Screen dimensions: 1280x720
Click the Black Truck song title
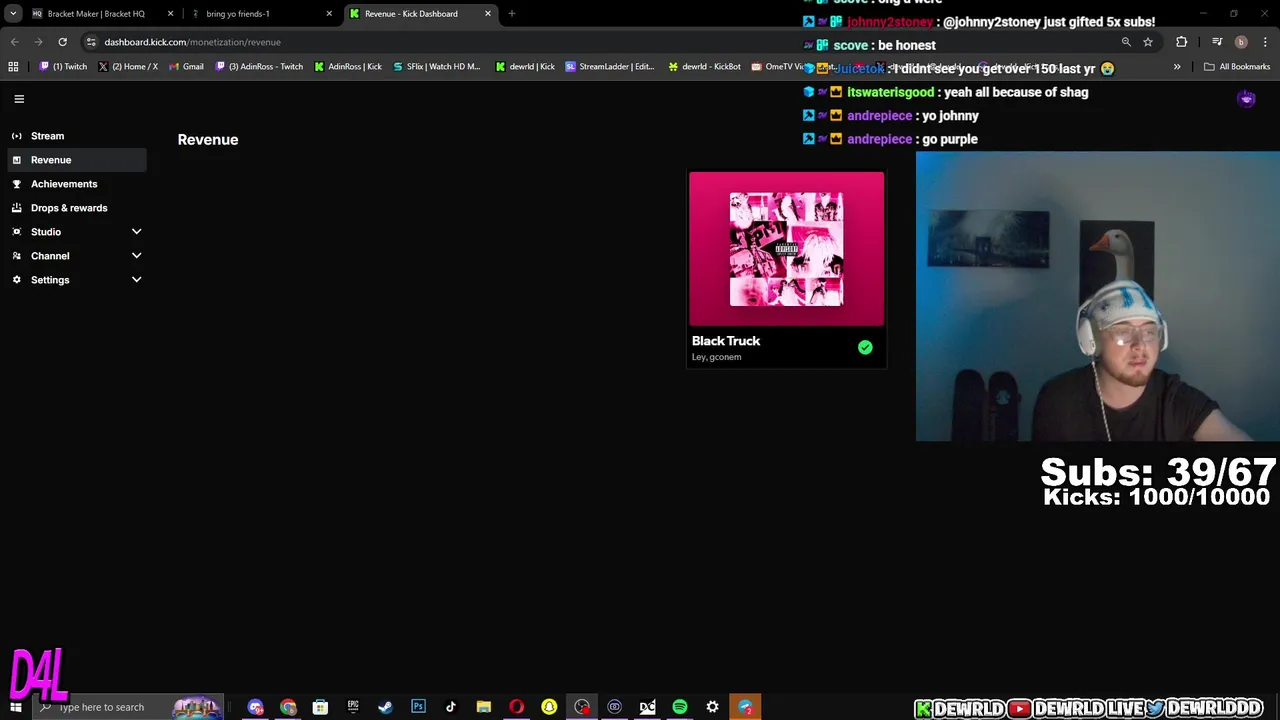[x=726, y=341]
